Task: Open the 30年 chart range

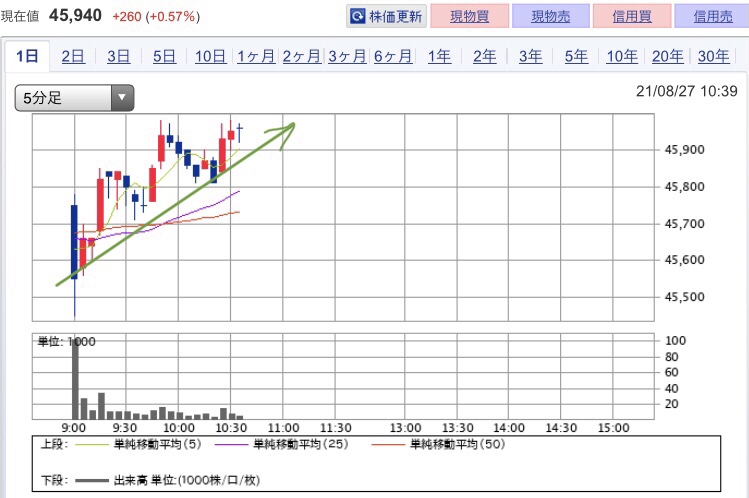Action: click(714, 56)
